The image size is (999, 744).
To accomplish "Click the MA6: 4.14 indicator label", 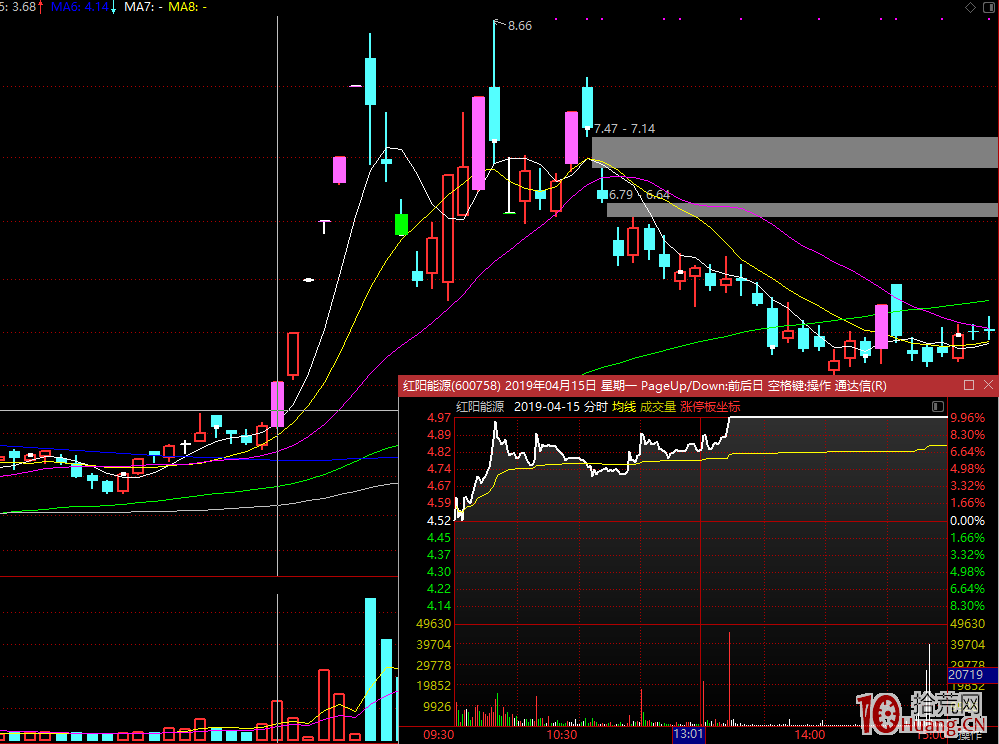I will point(80,7).
